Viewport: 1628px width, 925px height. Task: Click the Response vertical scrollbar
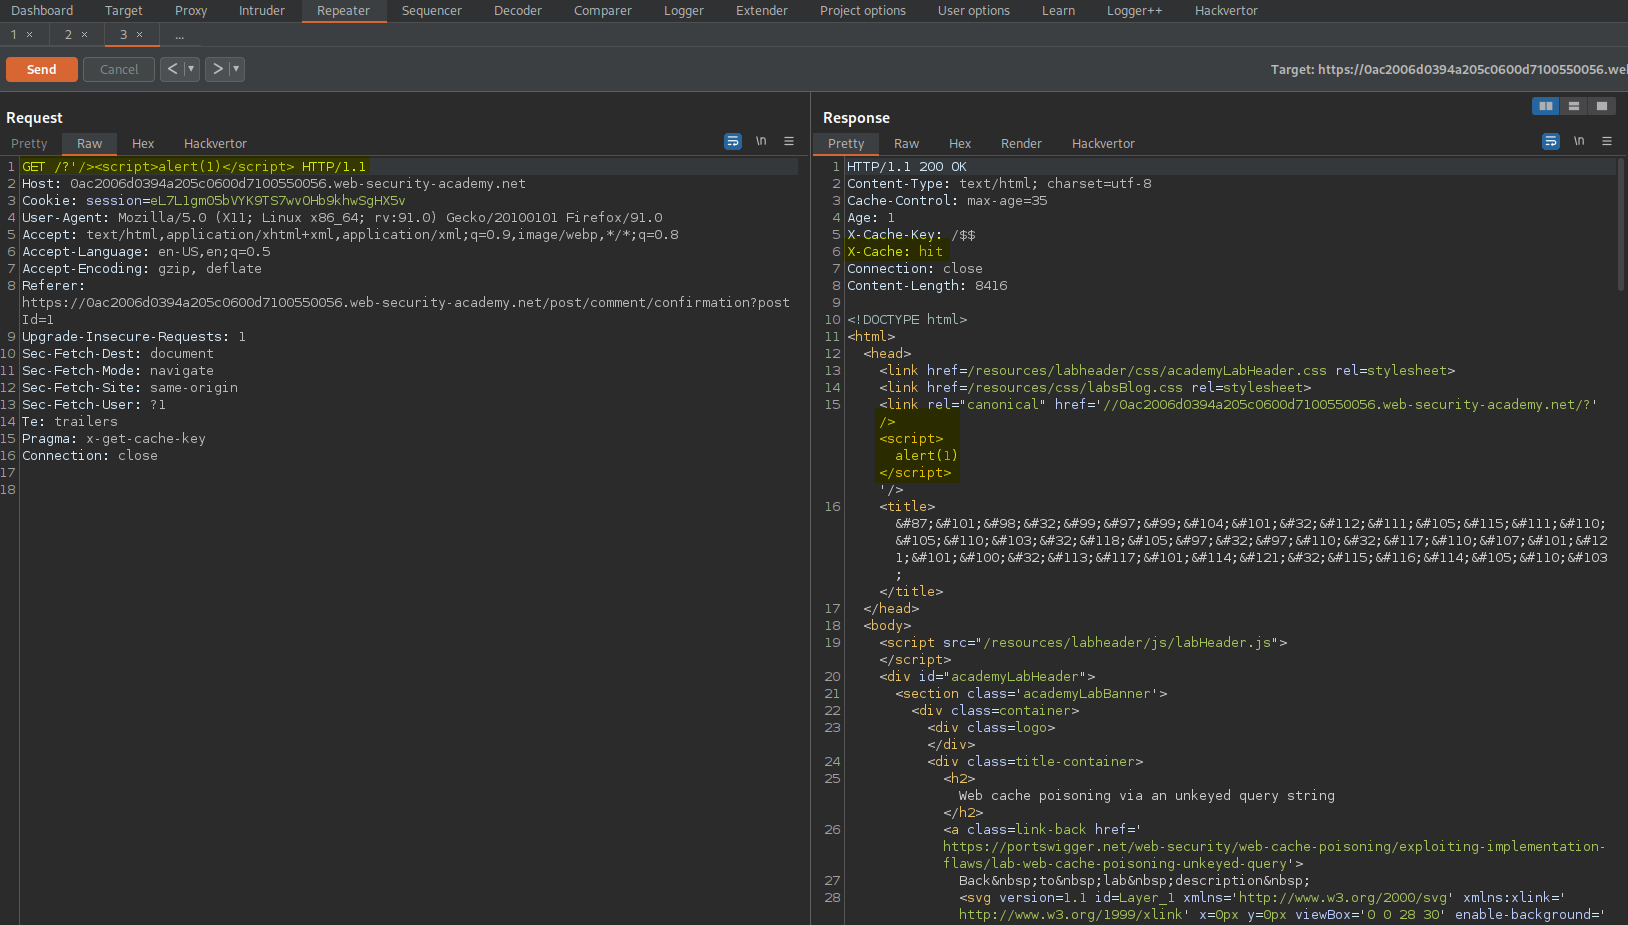[x=1621, y=225]
